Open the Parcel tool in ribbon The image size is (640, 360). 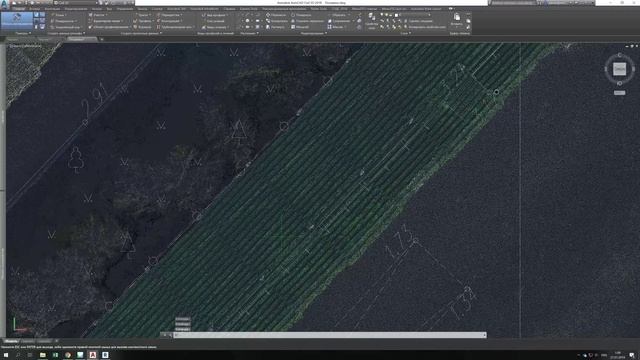(98, 15)
